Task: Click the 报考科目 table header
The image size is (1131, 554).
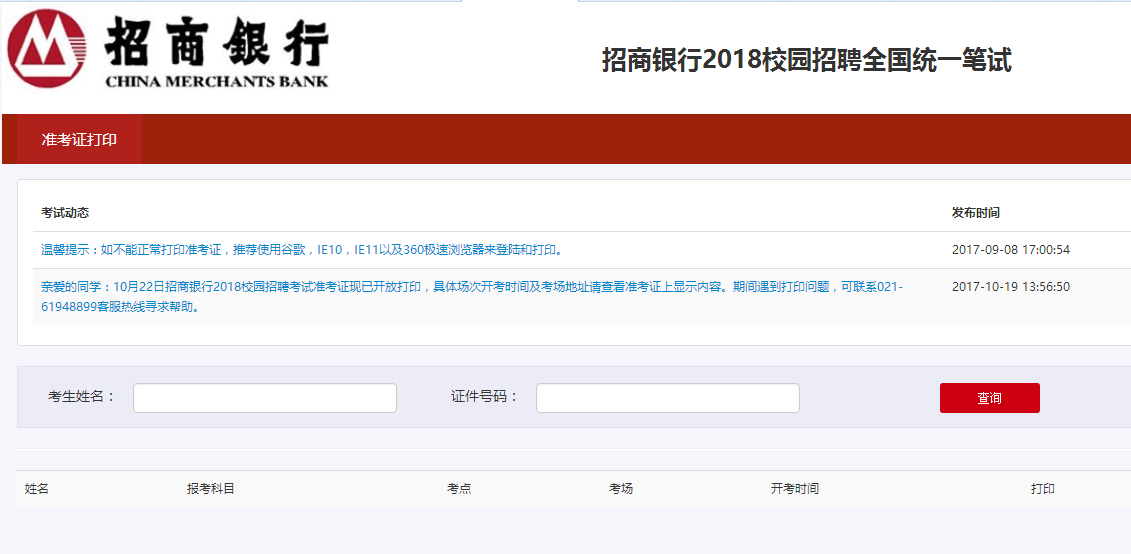Action: [211, 488]
